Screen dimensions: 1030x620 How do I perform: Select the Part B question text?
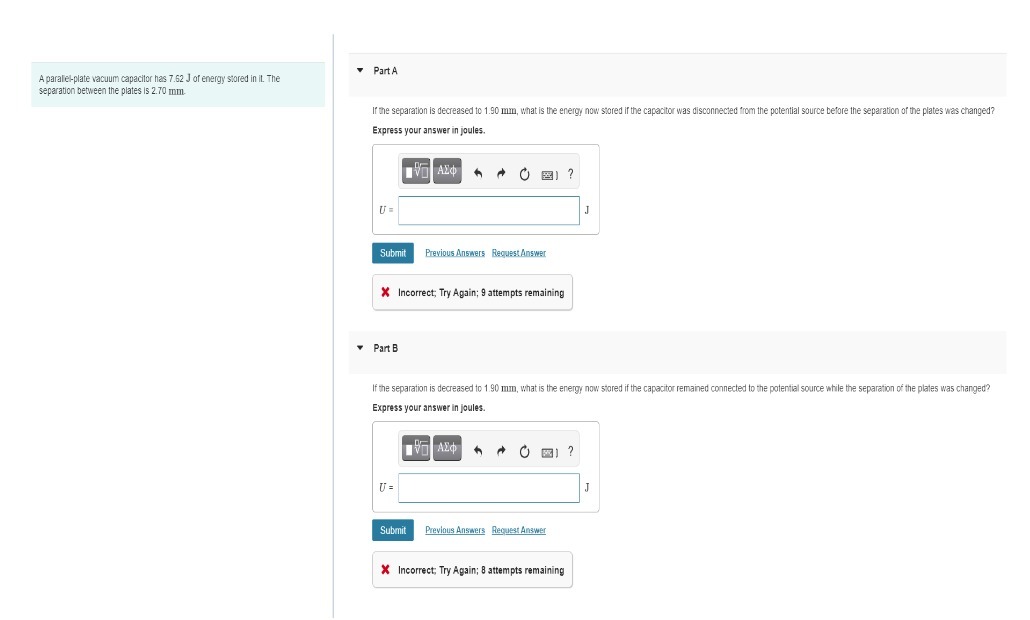[681, 388]
